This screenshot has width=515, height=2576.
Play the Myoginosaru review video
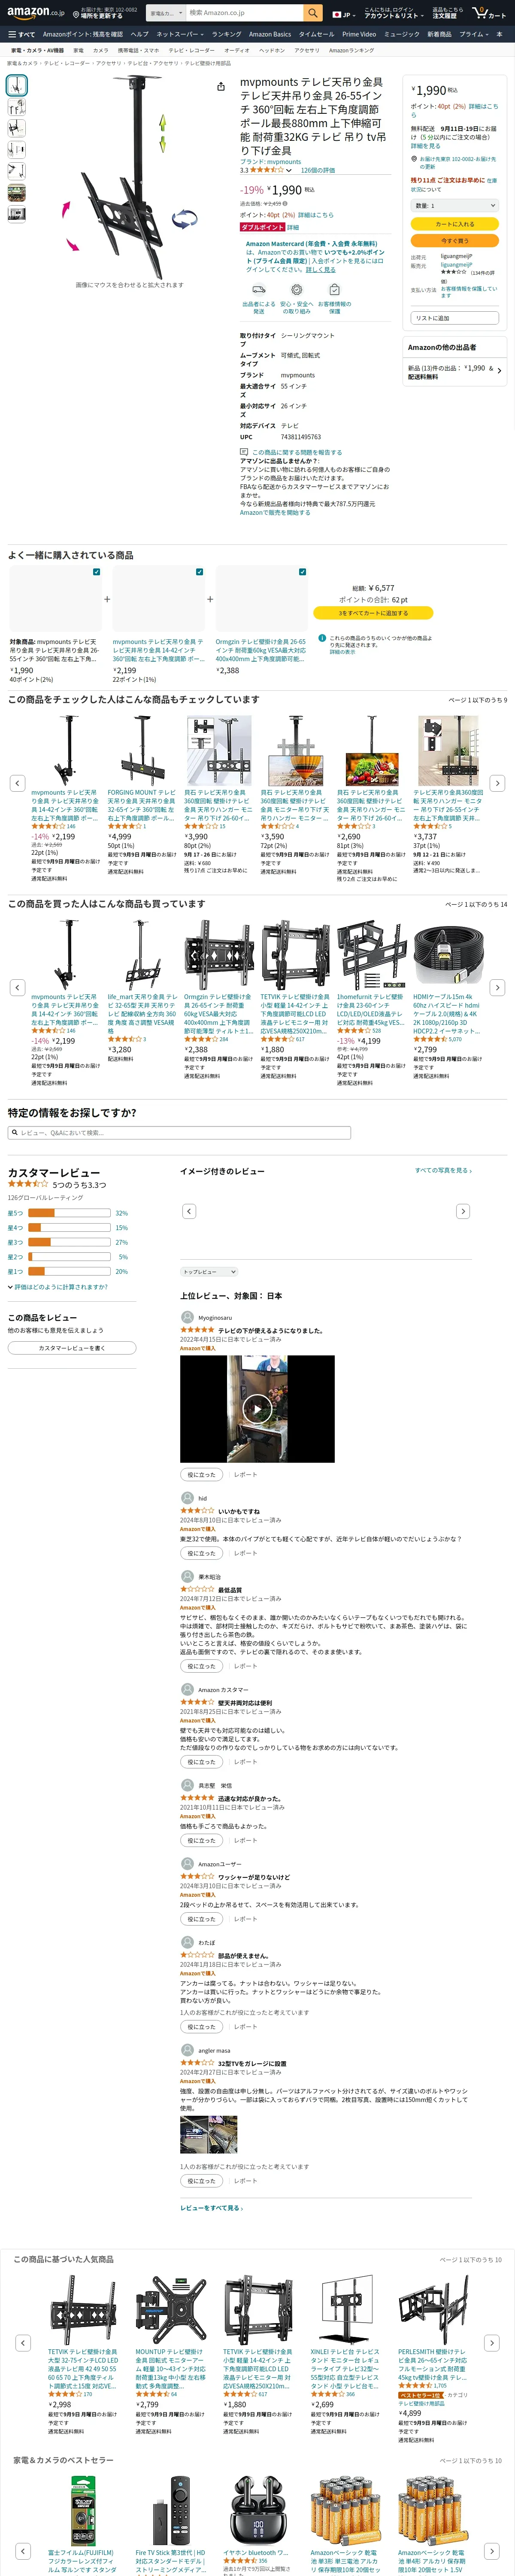point(257,1409)
